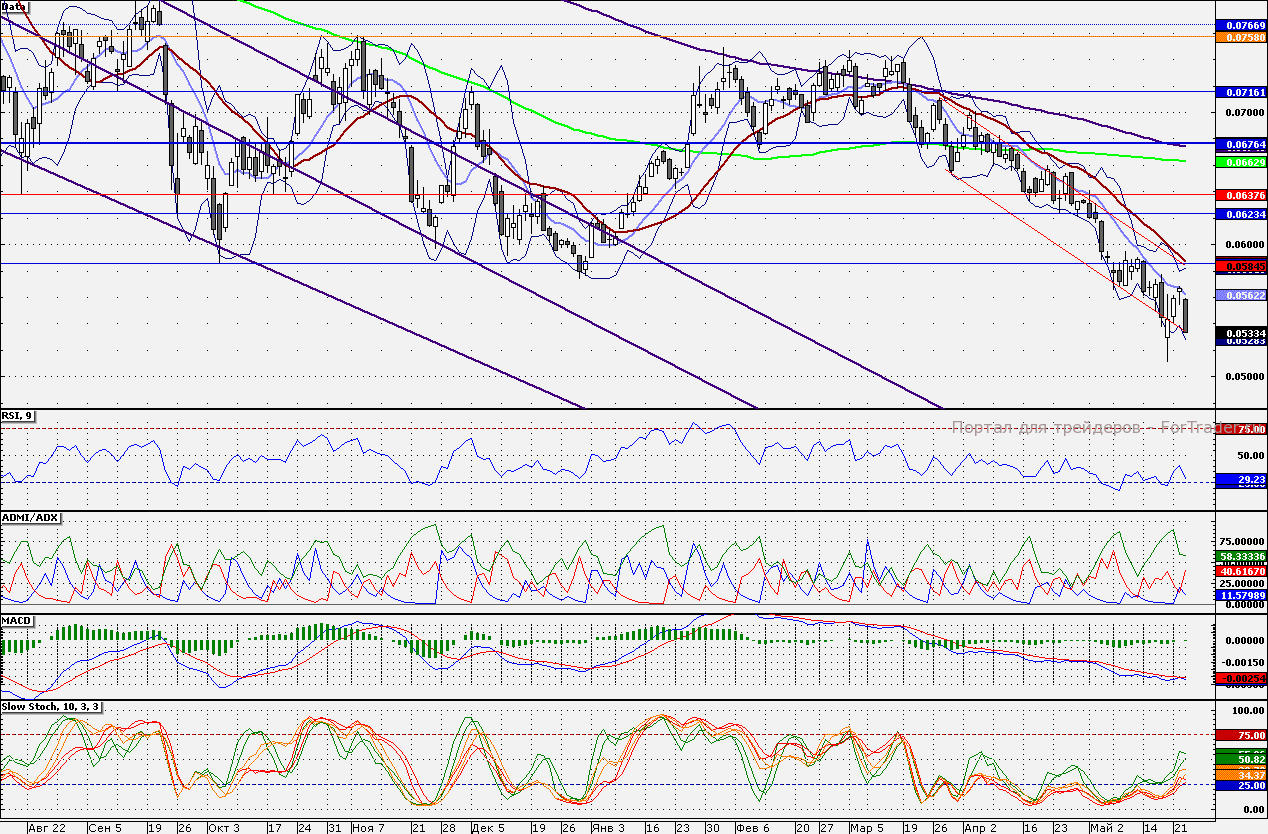This screenshot has width=1268, height=834.
Task: Click the blue 0.06764 horizontal level tag
Action: coord(1240,145)
